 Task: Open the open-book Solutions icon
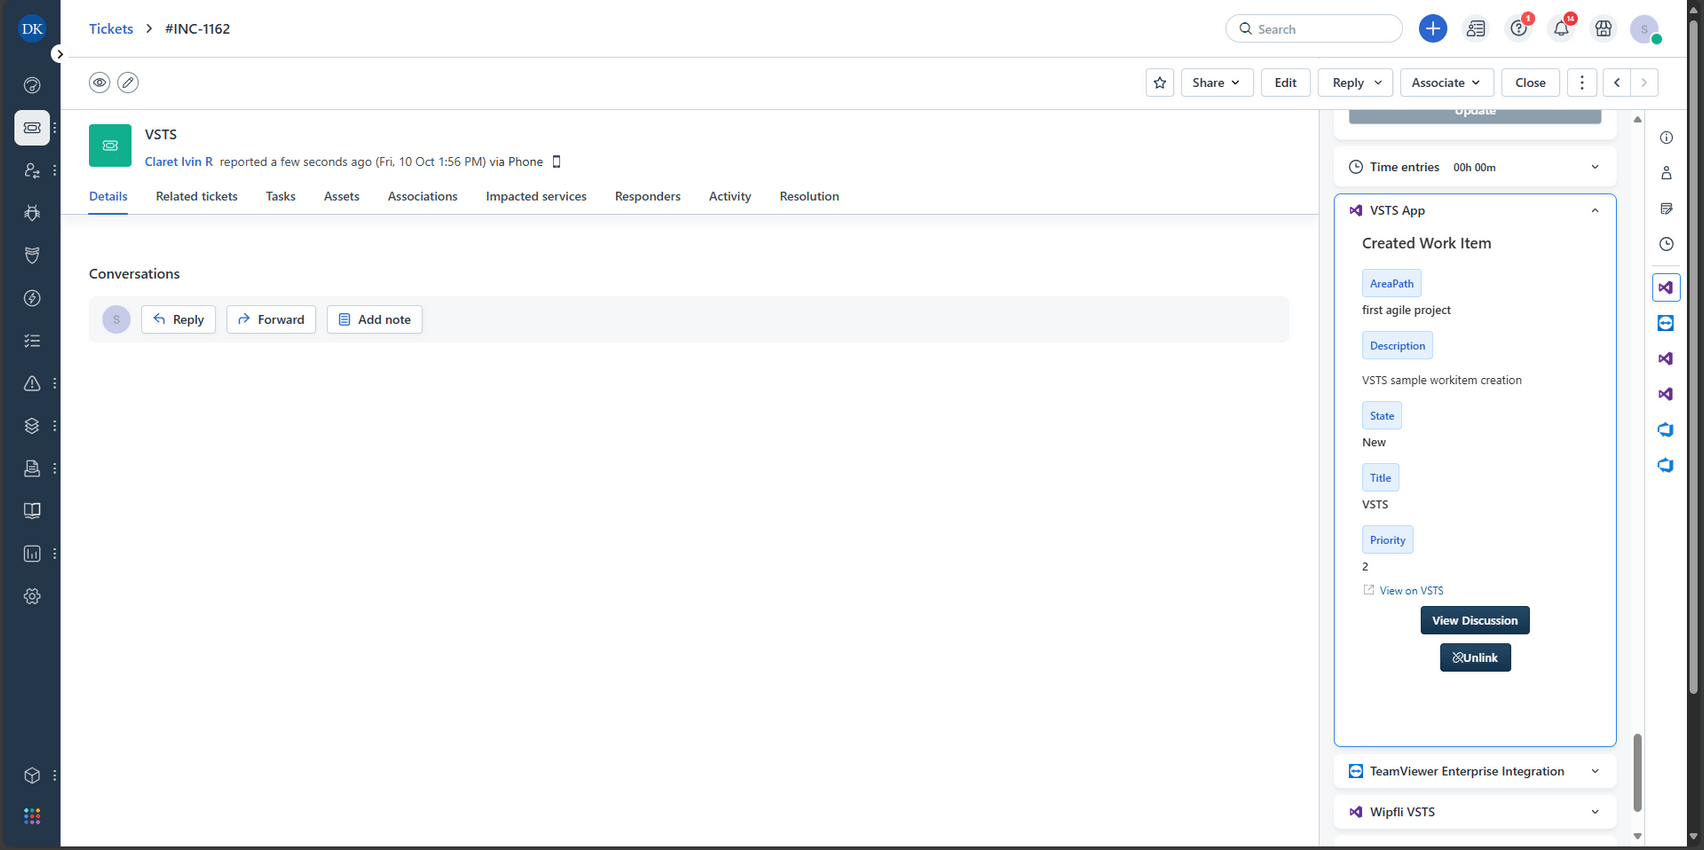tap(32, 511)
